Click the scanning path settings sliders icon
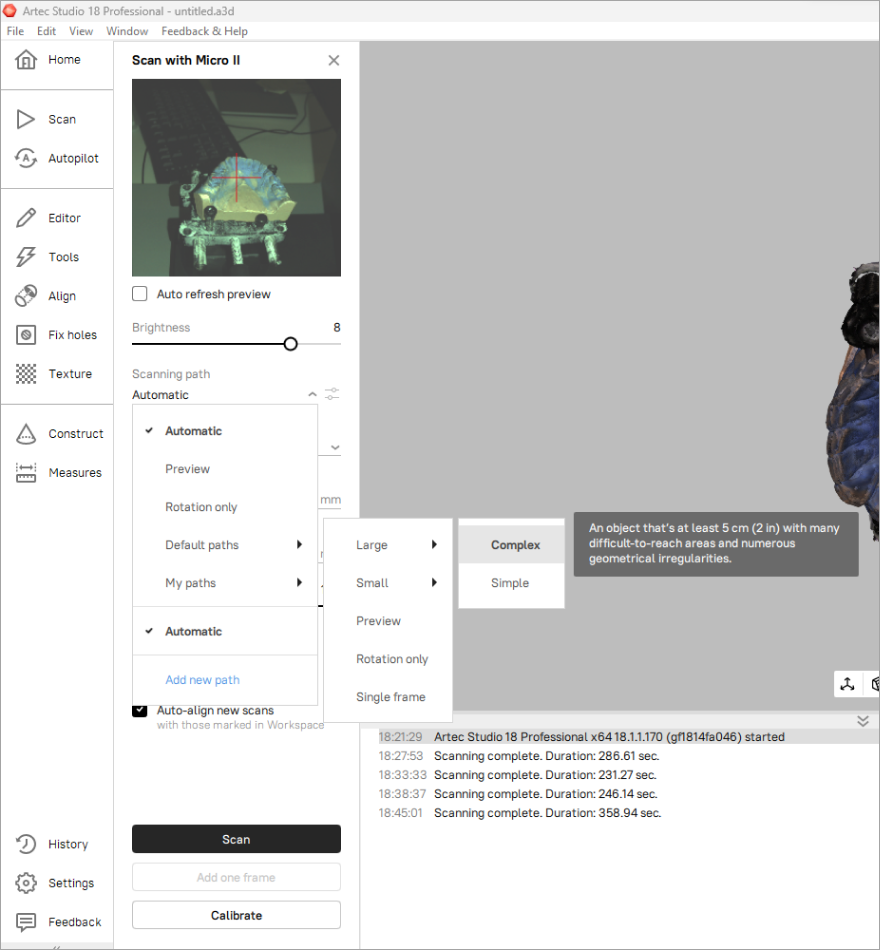This screenshot has height=950, width=880. point(332,394)
